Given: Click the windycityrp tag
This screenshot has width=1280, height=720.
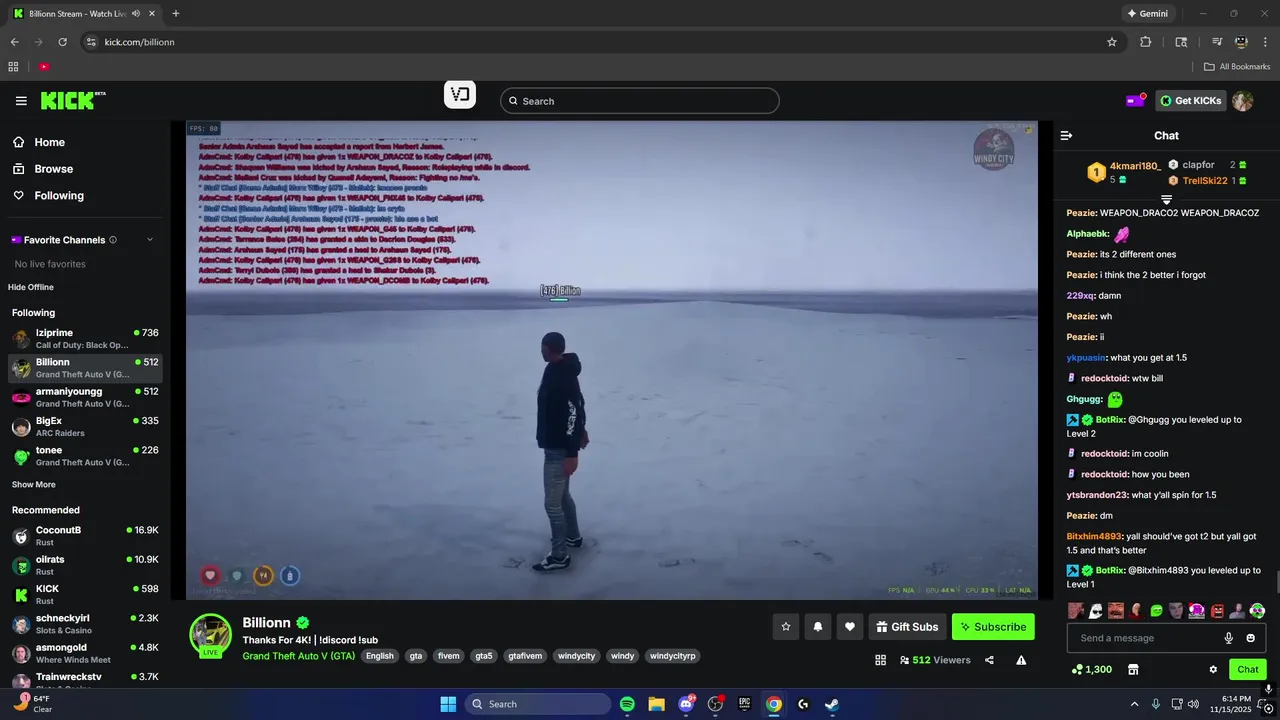Looking at the screenshot, I should pyautogui.click(x=673, y=656).
